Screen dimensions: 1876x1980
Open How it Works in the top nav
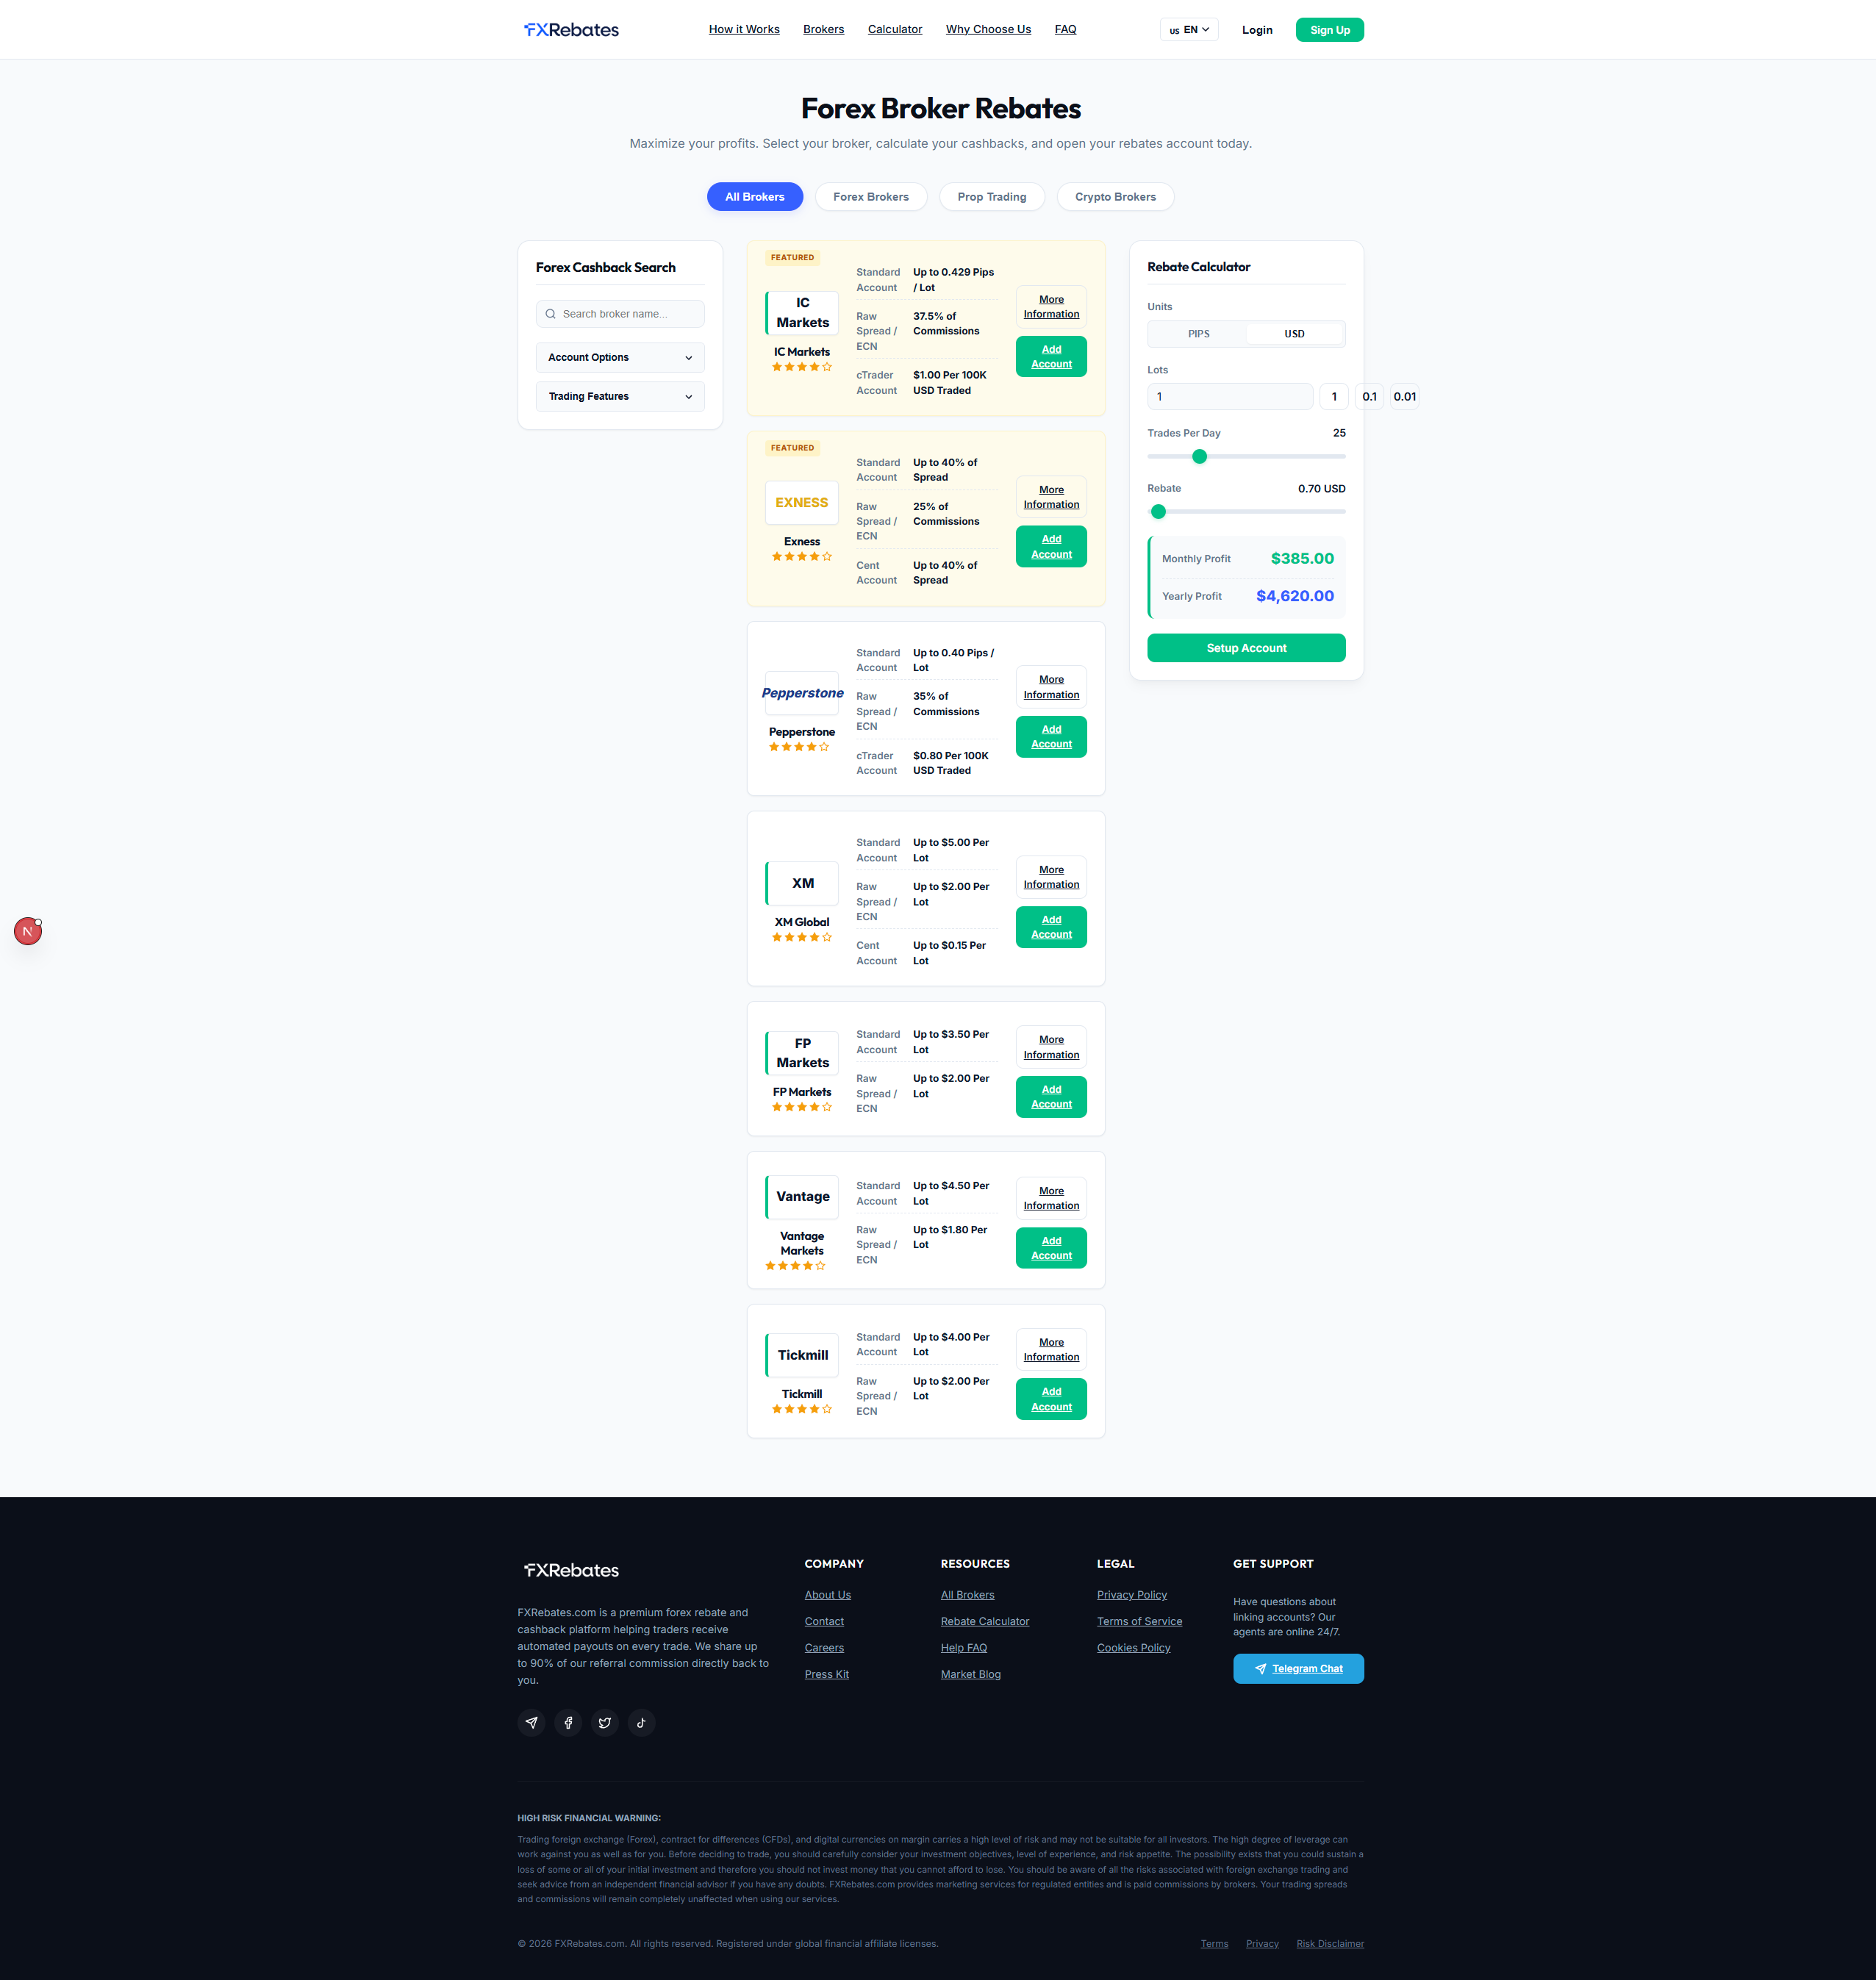pyautogui.click(x=744, y=30)
